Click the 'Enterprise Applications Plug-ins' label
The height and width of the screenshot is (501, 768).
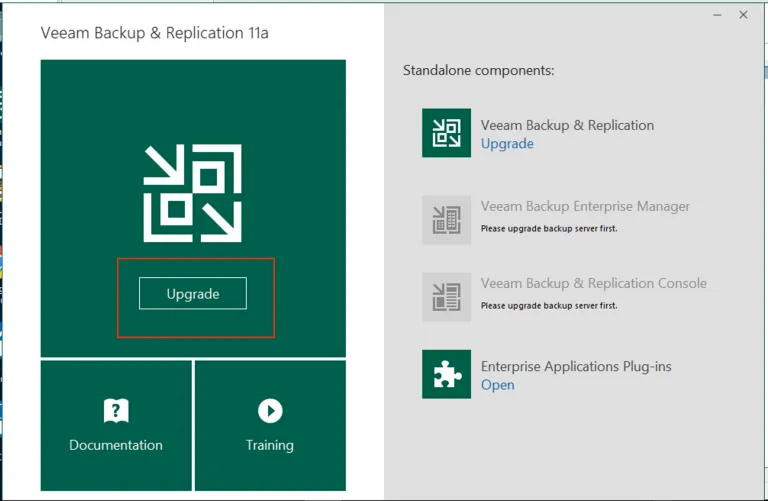[576, 366]
